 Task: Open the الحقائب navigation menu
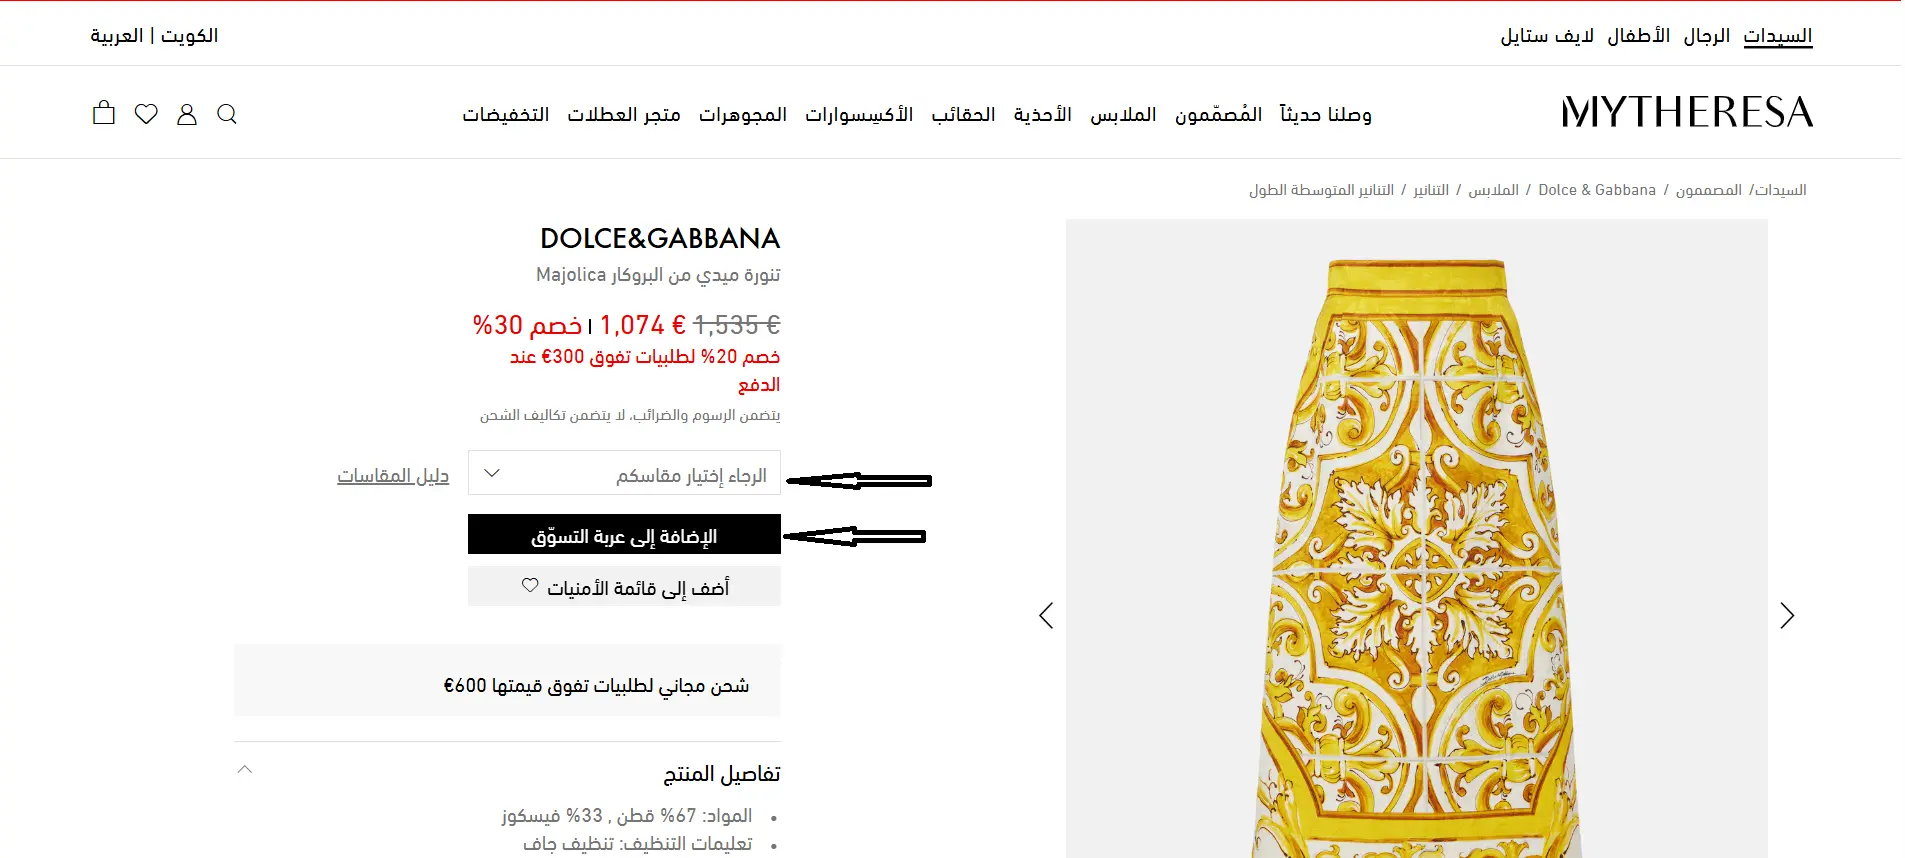(x=963, y=115)
